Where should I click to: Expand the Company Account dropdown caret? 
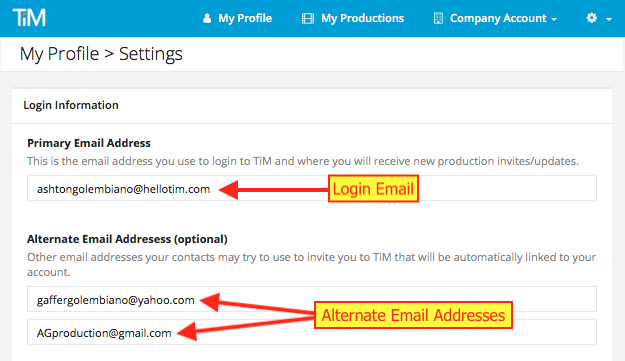coord(554,19)
